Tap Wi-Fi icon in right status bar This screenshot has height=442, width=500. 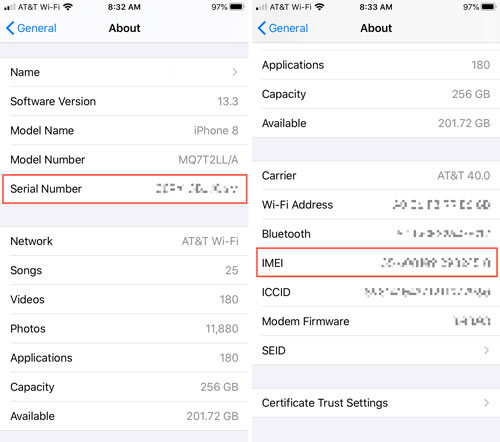coord(319,7)
